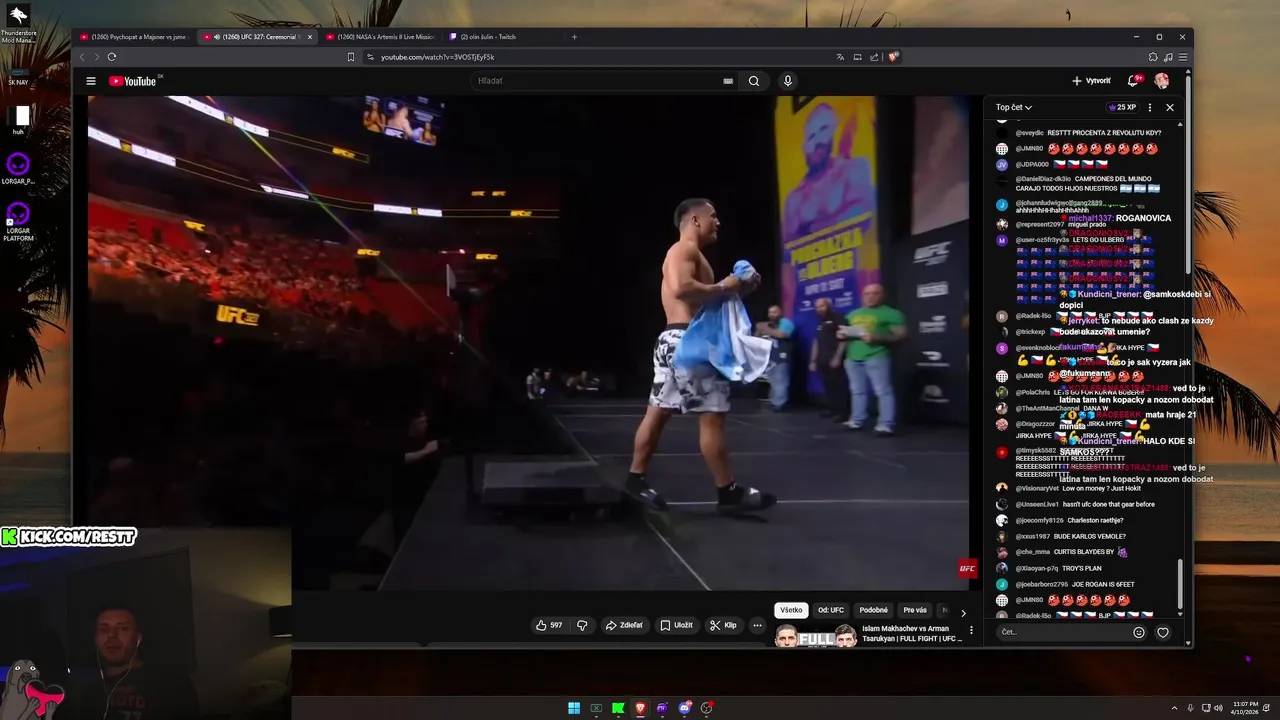Go back in browser history
The image size is (1280, 720).
coord(83,57)
